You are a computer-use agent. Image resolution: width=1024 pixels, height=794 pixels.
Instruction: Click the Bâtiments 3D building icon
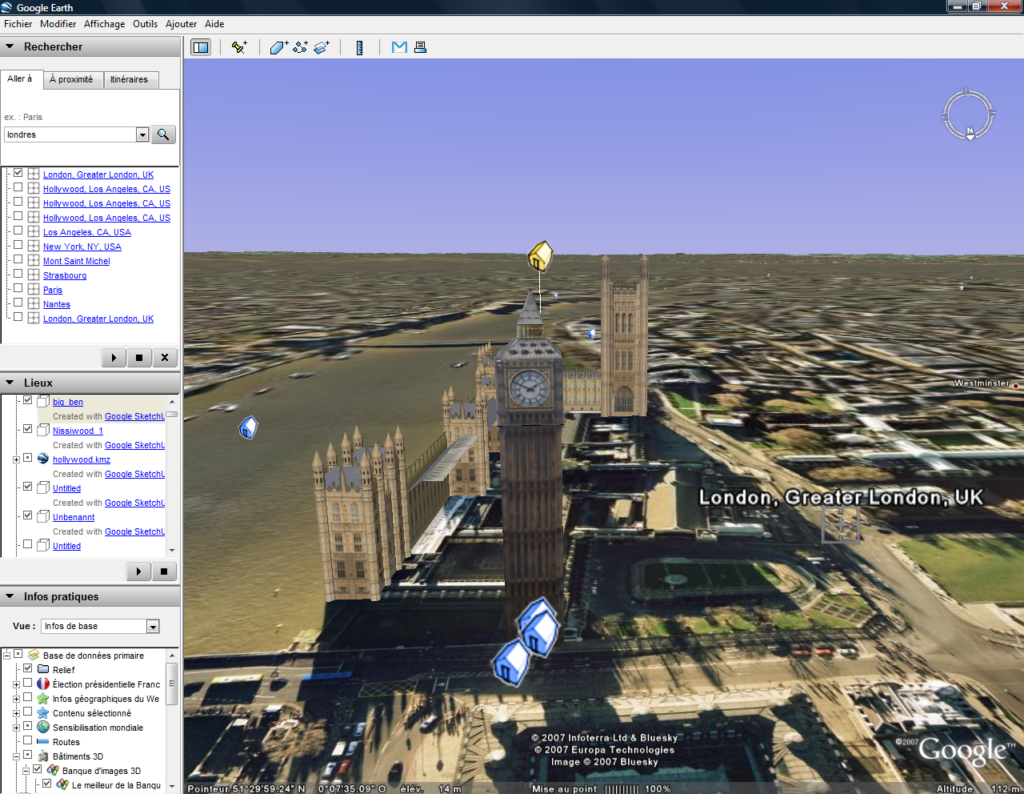click(43, 755)
